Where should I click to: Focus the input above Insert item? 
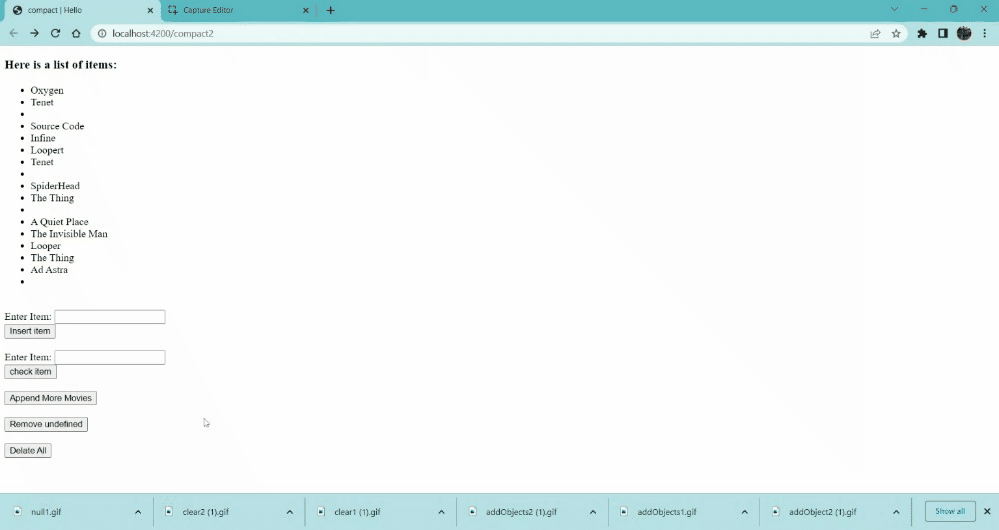[x=110, y=317]
